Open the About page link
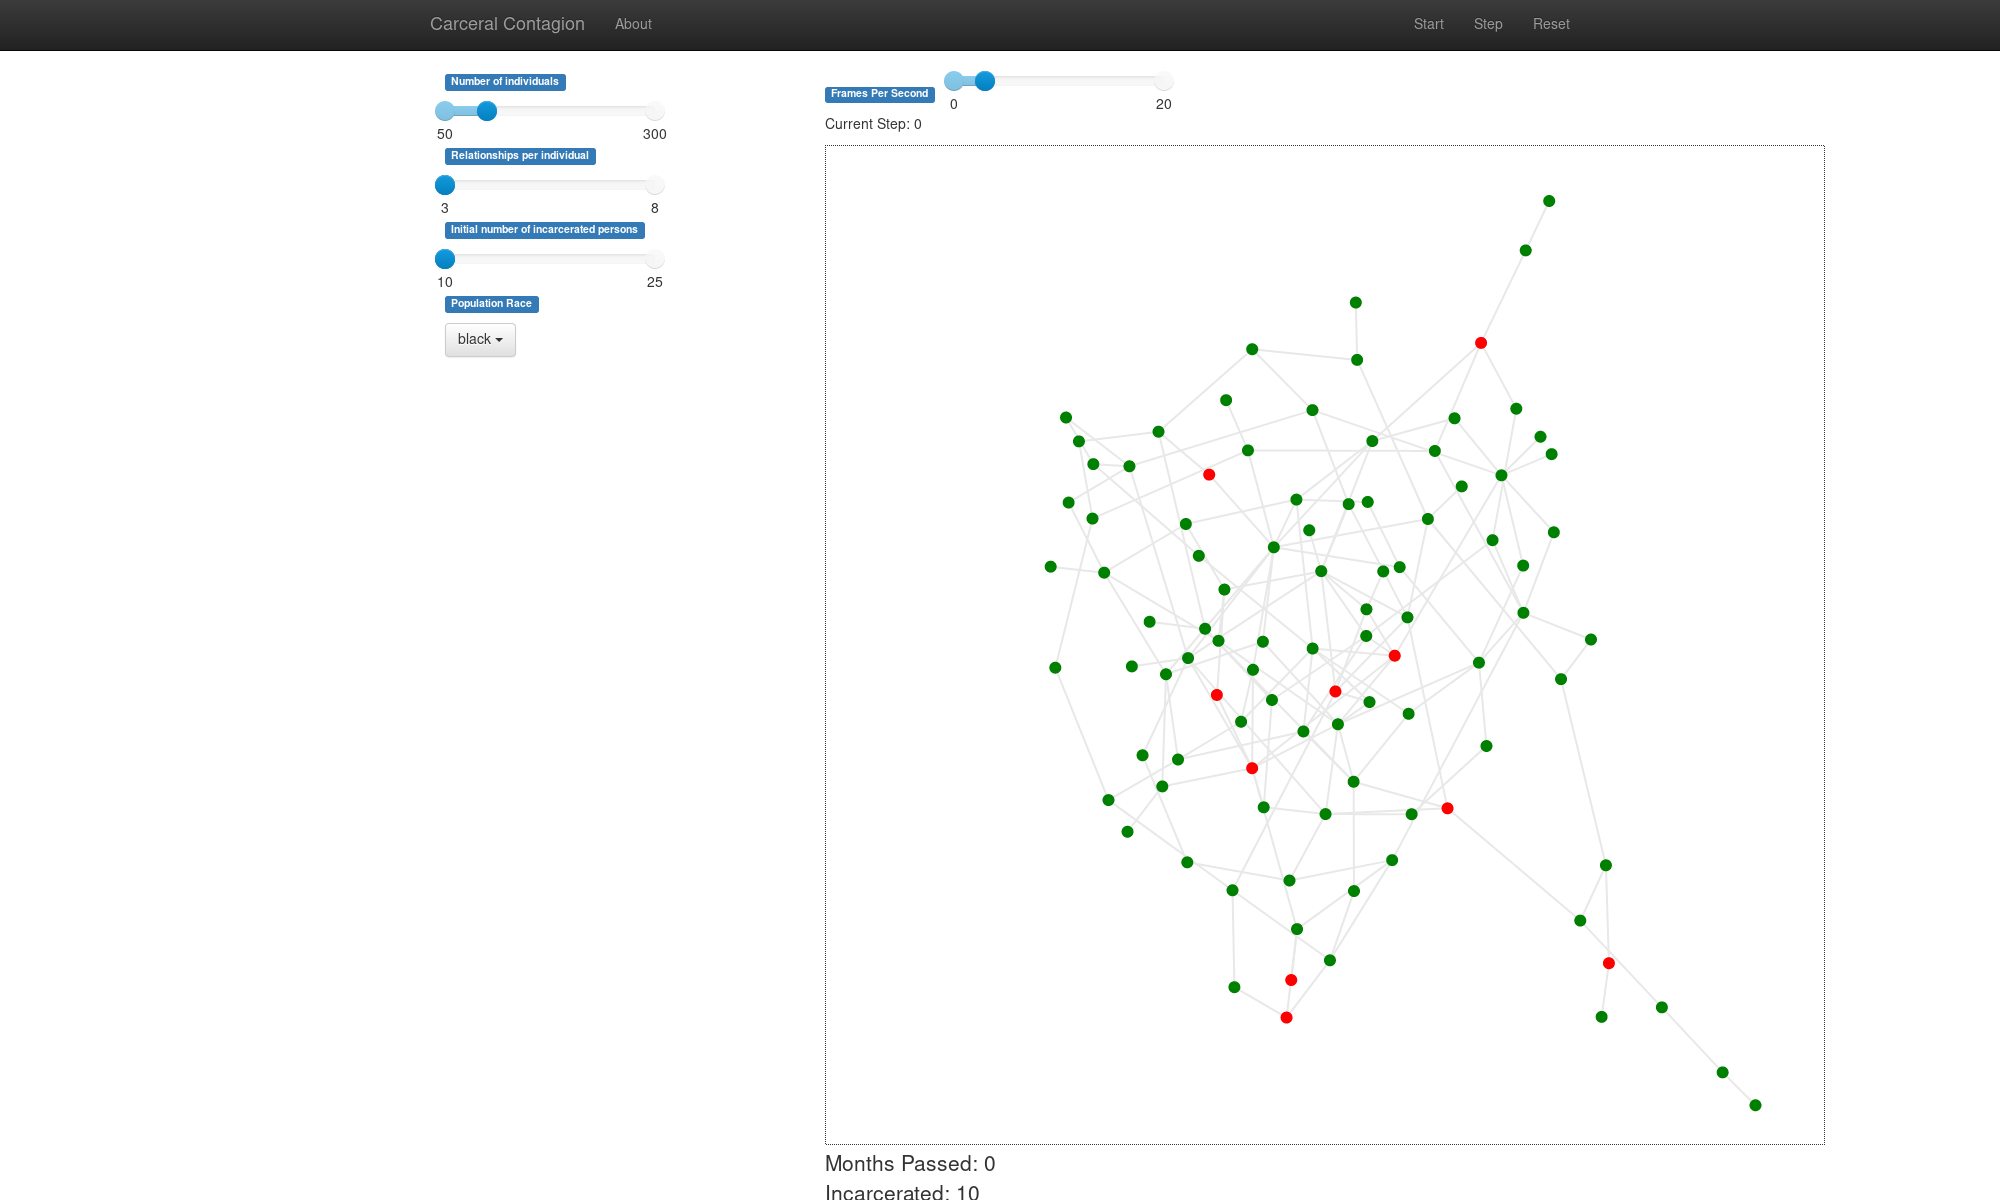 633,24
